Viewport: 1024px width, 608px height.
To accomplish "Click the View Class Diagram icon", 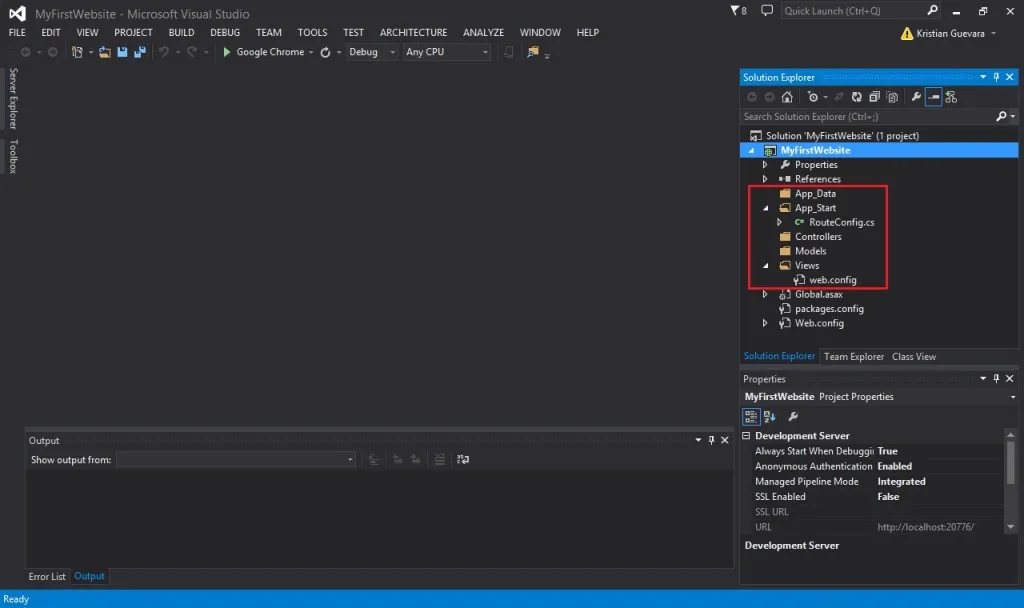I will click(x=951, y=97).
